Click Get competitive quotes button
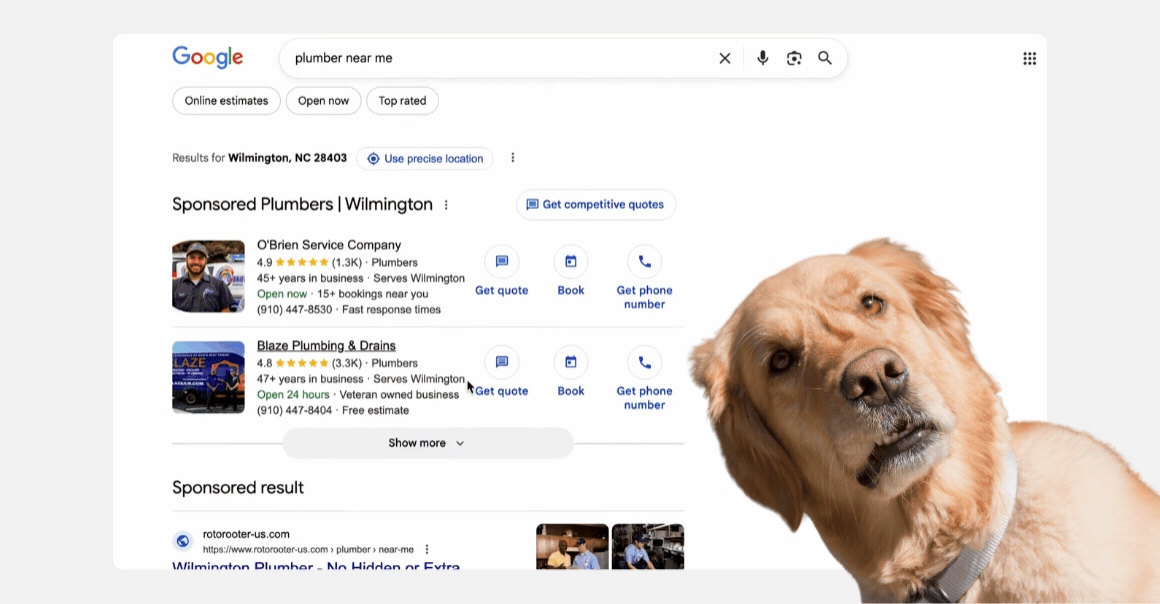Viewport: 1160px width, 604px height. click(x=596, y=205)
